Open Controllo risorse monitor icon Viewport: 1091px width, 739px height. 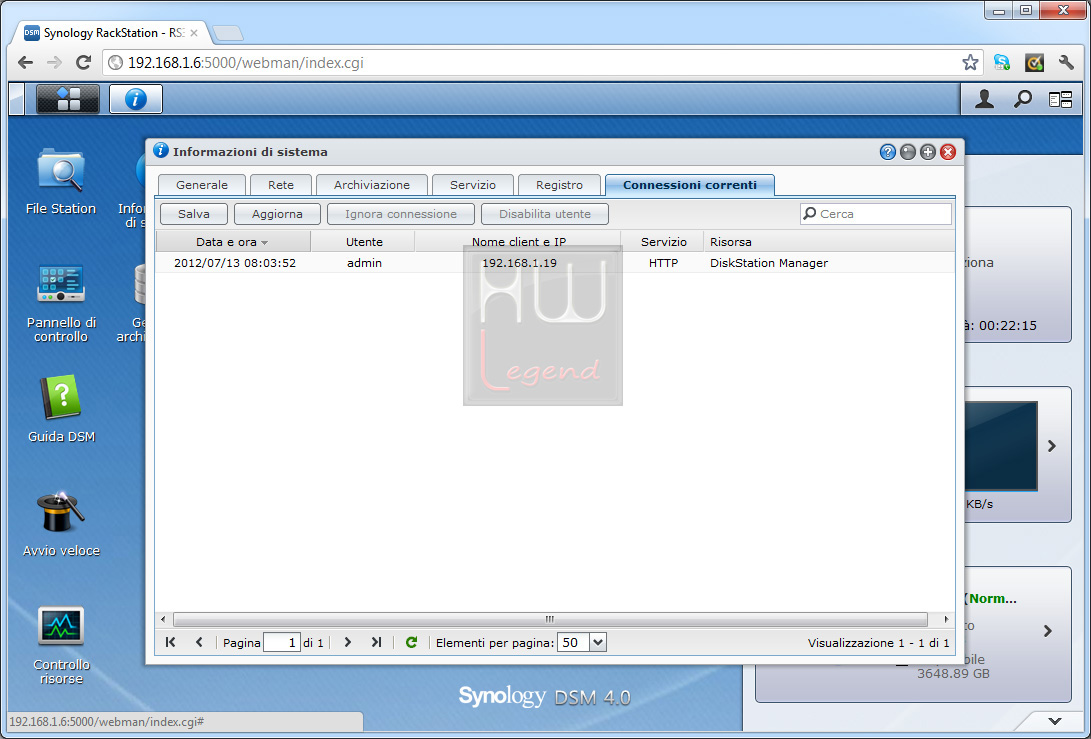coord(61,645)
